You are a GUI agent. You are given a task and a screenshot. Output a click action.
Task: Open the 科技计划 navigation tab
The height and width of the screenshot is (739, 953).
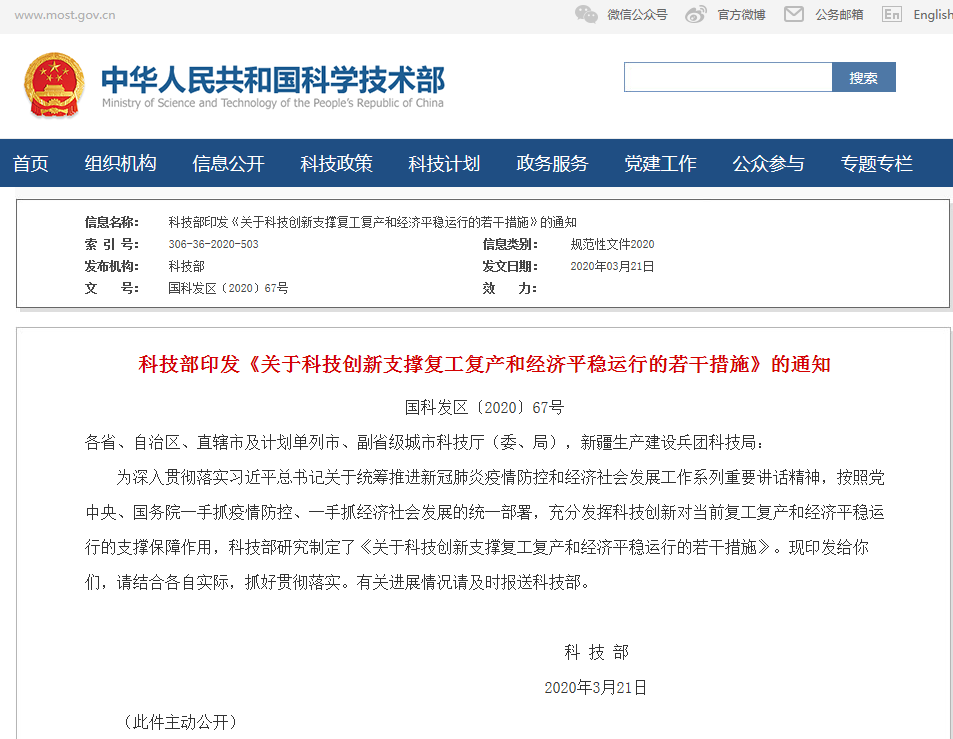coord(444,163)
